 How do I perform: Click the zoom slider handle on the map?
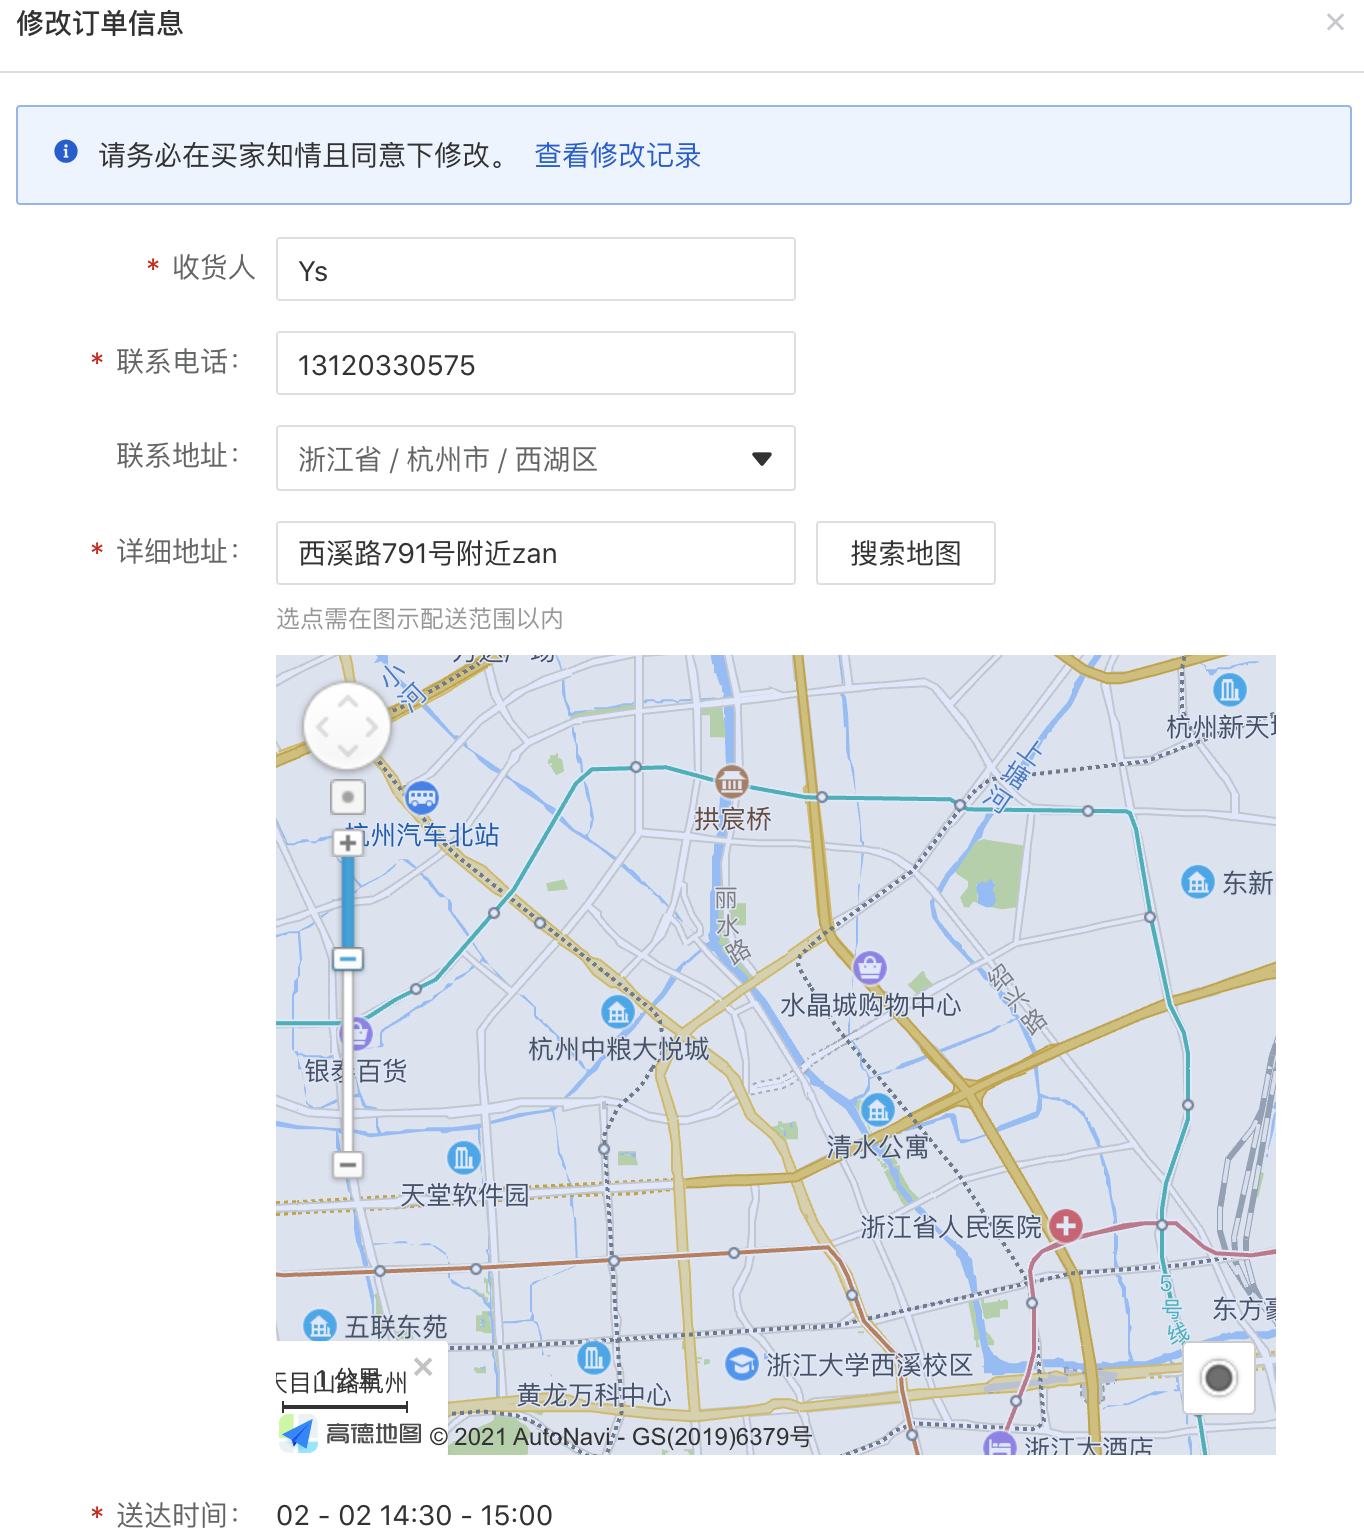(x=348, y=959)
